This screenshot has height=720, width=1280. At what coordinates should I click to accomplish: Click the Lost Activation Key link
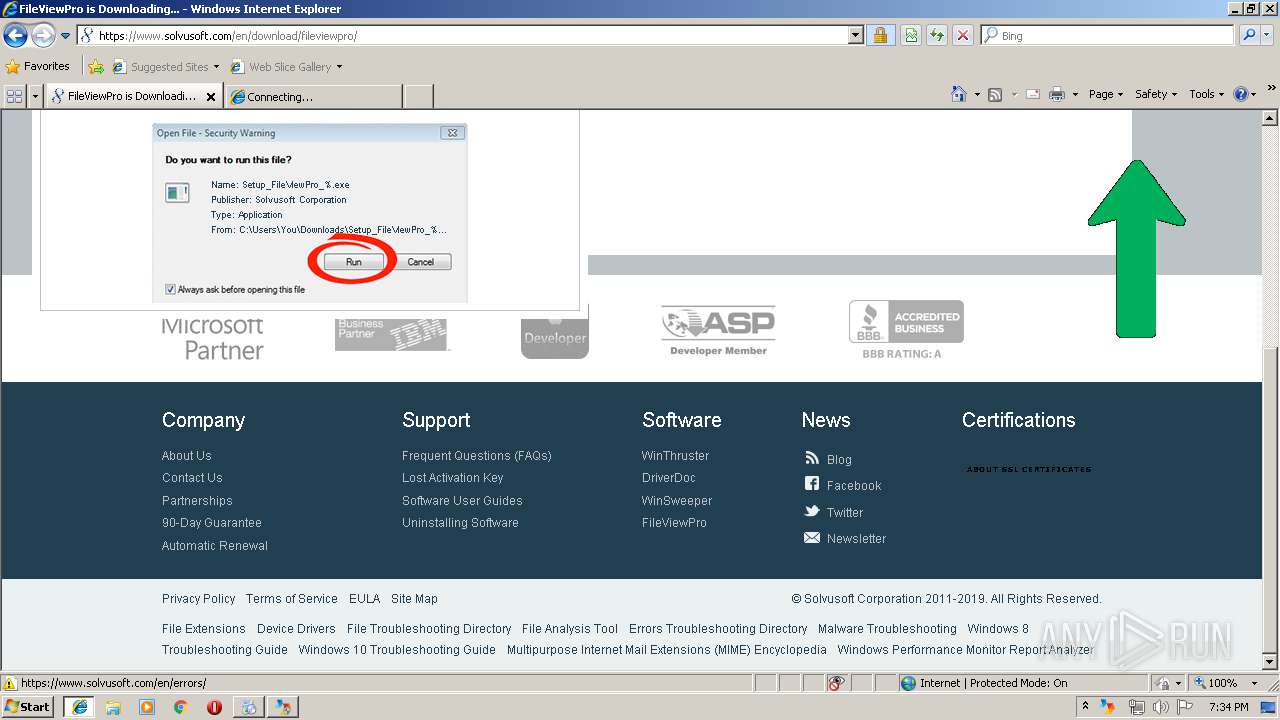[x=453, y=478]
